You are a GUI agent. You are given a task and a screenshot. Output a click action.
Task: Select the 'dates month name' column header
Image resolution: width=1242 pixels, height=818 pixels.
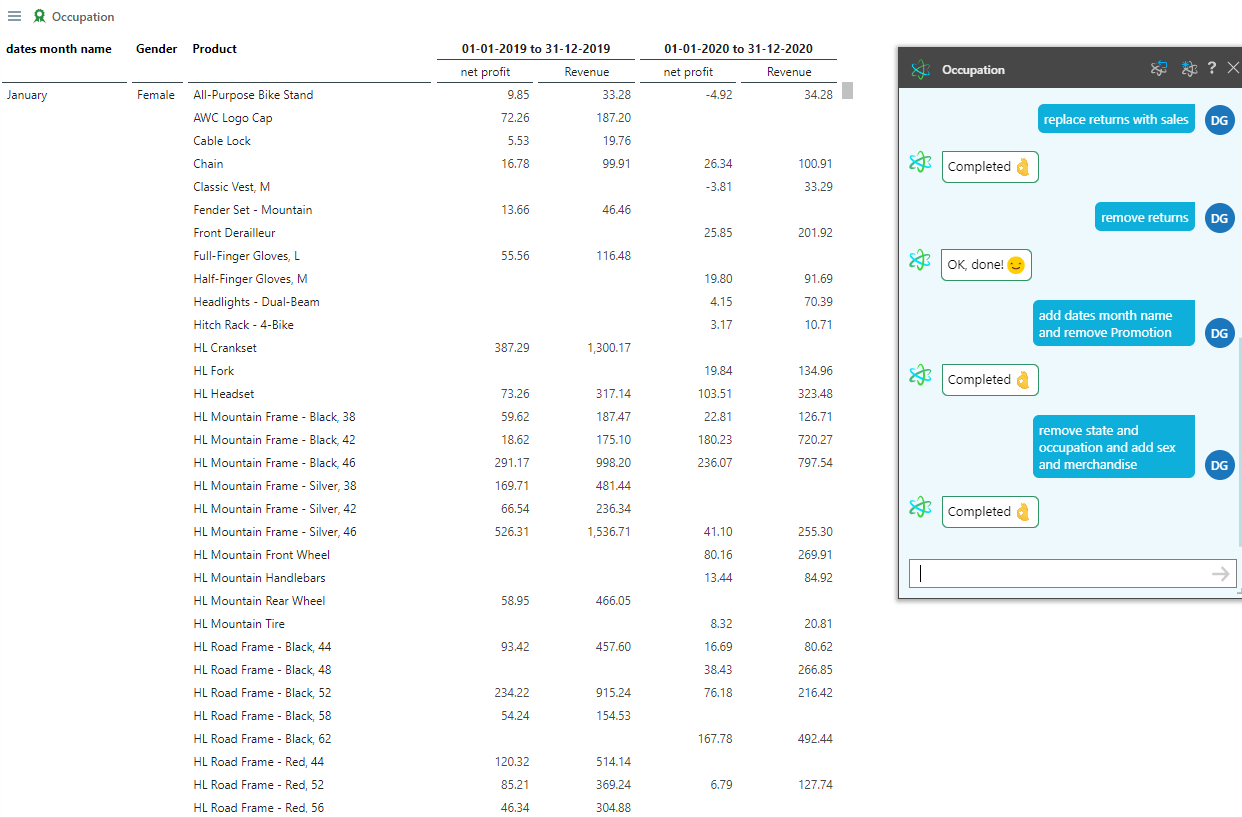(59, 48)
